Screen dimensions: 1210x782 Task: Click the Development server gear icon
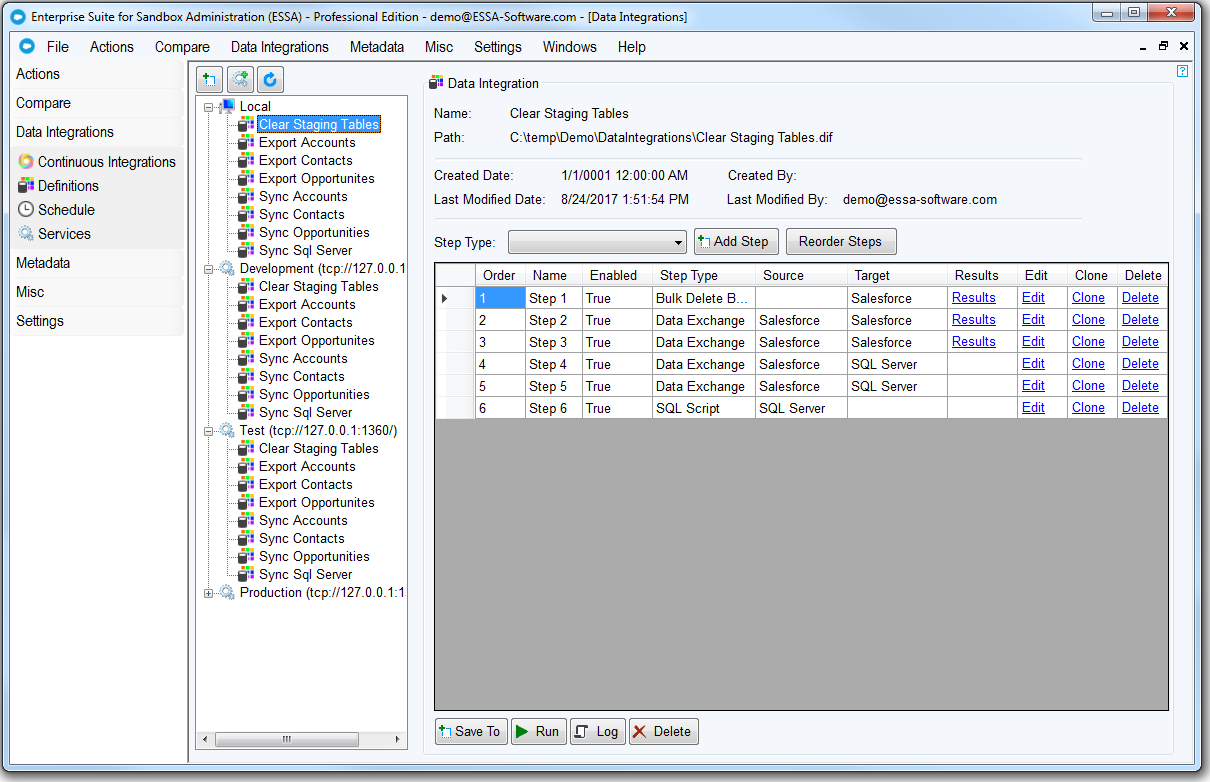click(227, 268)
